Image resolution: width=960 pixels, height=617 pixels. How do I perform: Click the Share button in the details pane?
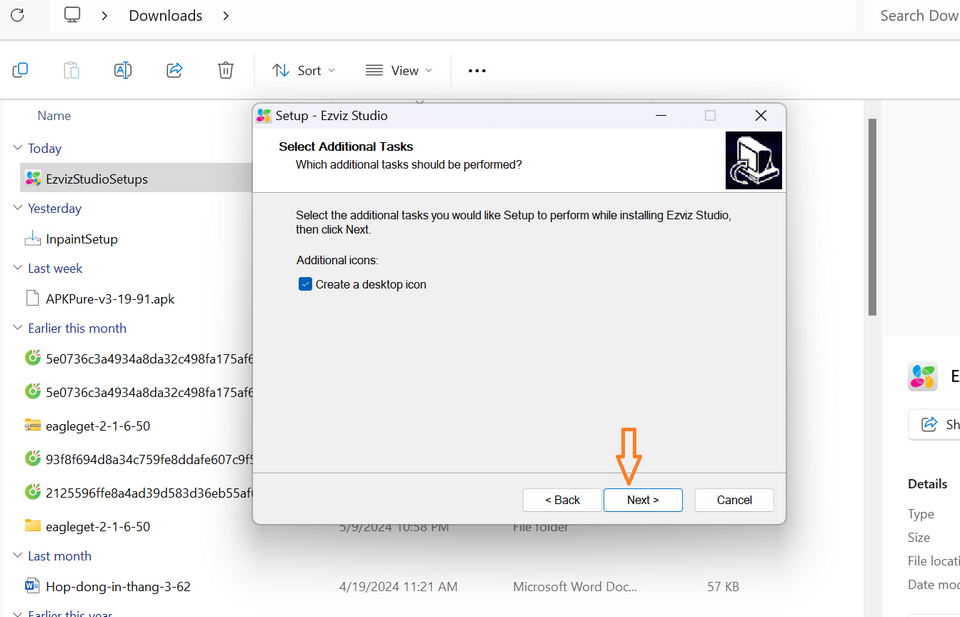[935, 424]
